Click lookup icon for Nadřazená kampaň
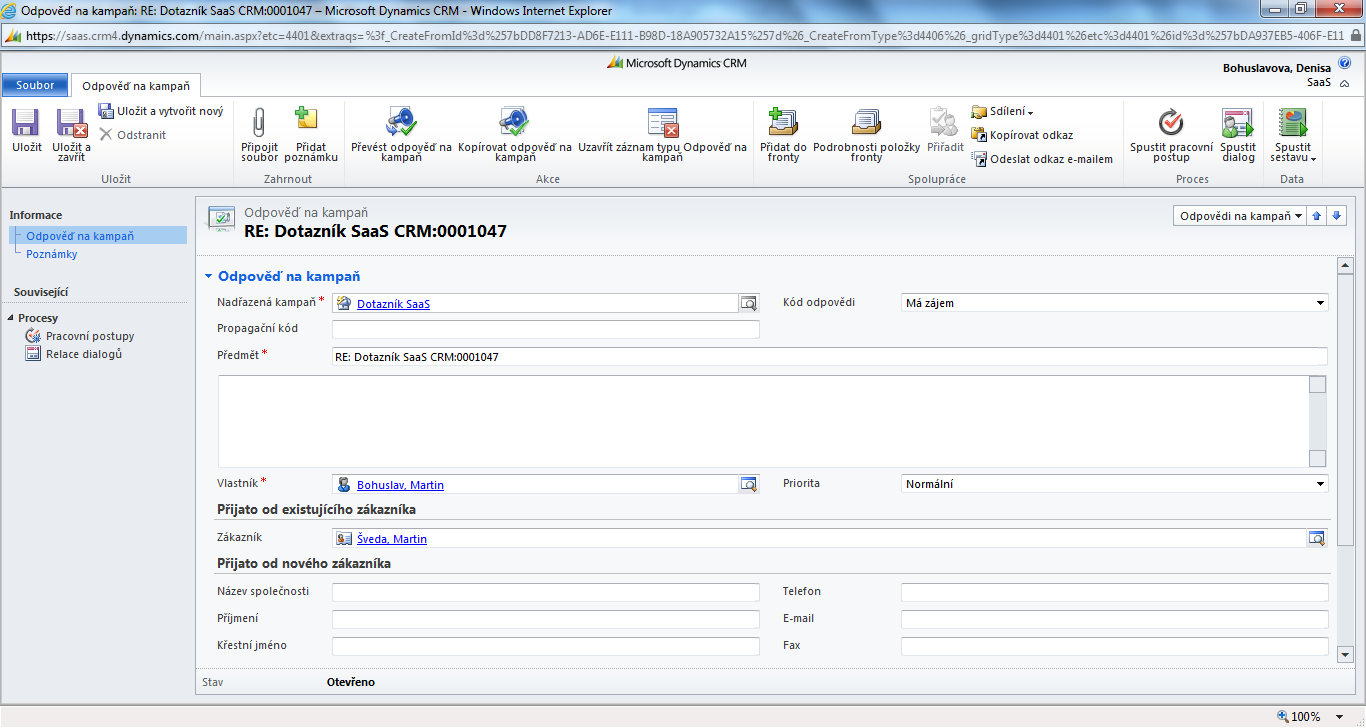Screen dimensions: 1366x728 coord(748,303)
